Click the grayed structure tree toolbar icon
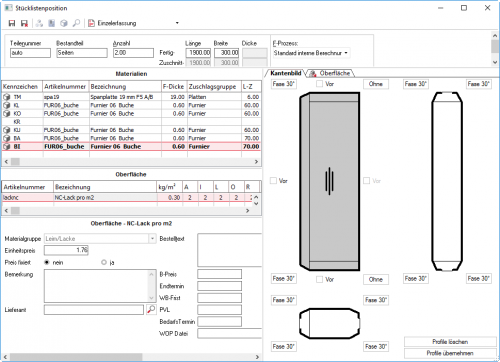The height and width of the screenshot is (362, 500). click(x=39, y=23)
